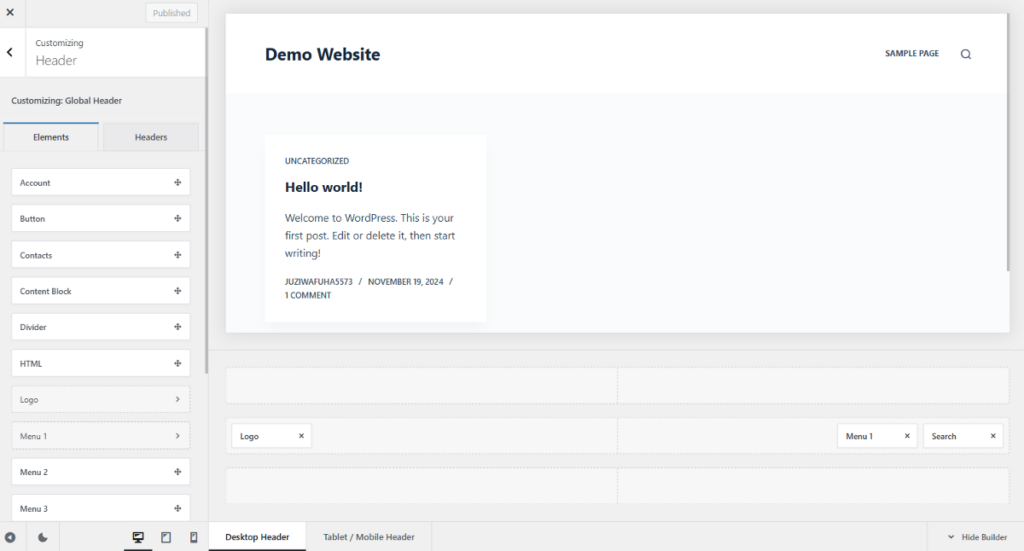Image resolution: width=1024 pixels, height=551 pixels.
Task: Select the Button element label
Action: pos(32,219)
